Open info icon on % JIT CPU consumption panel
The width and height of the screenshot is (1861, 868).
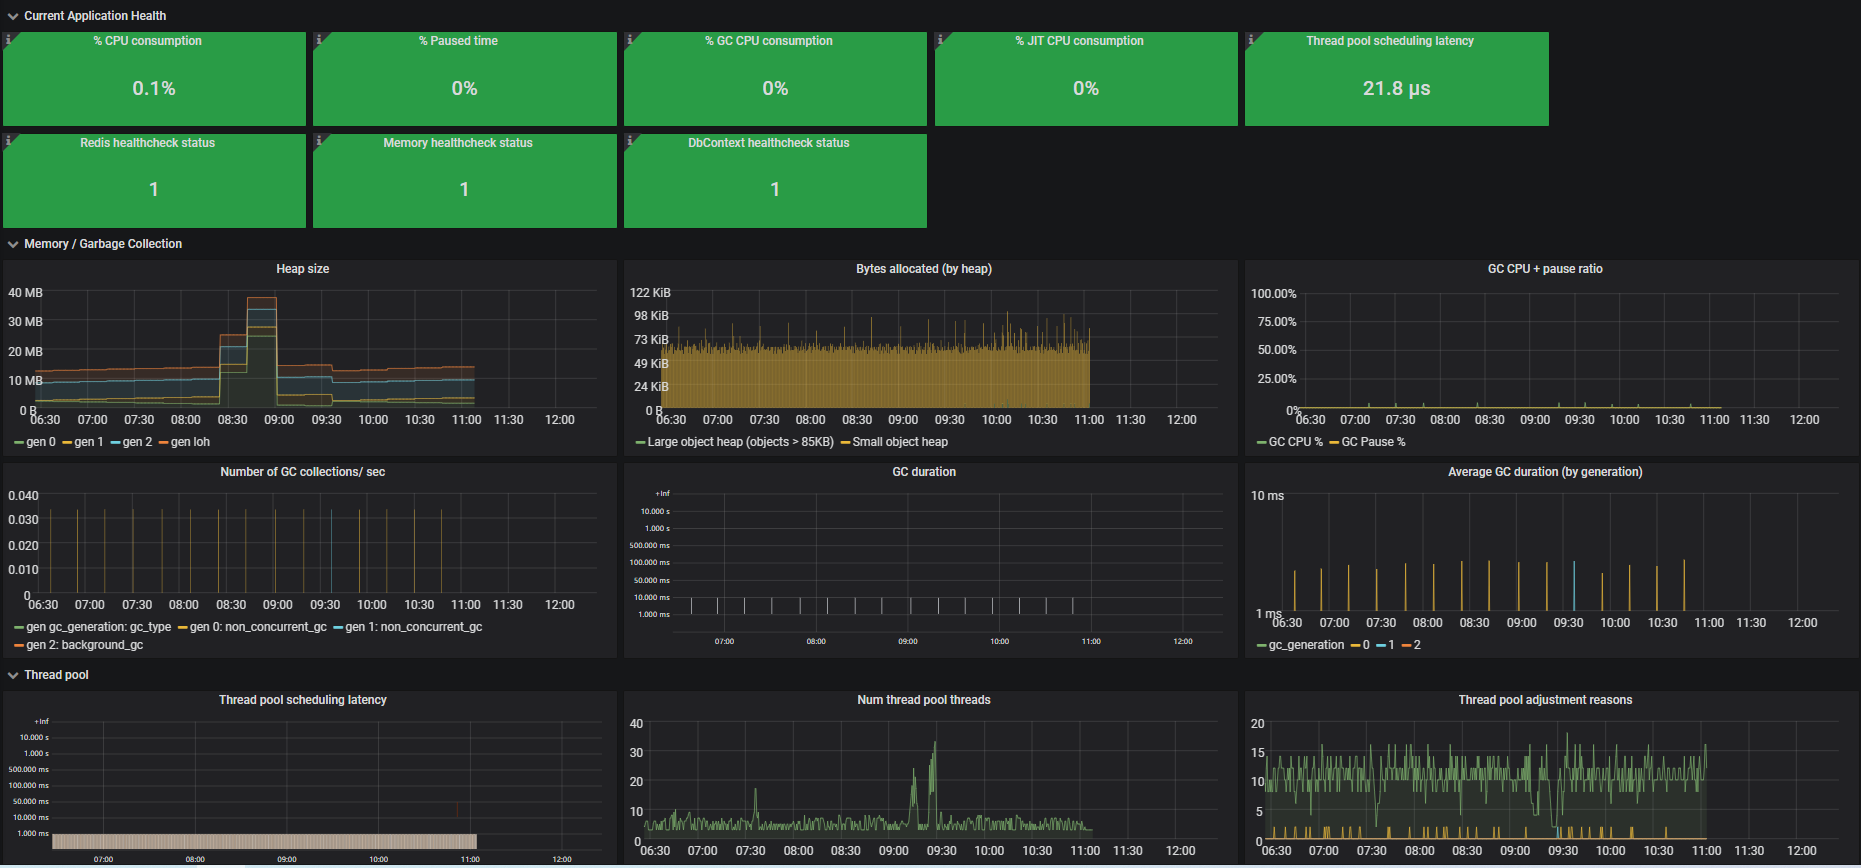point(940,39)
